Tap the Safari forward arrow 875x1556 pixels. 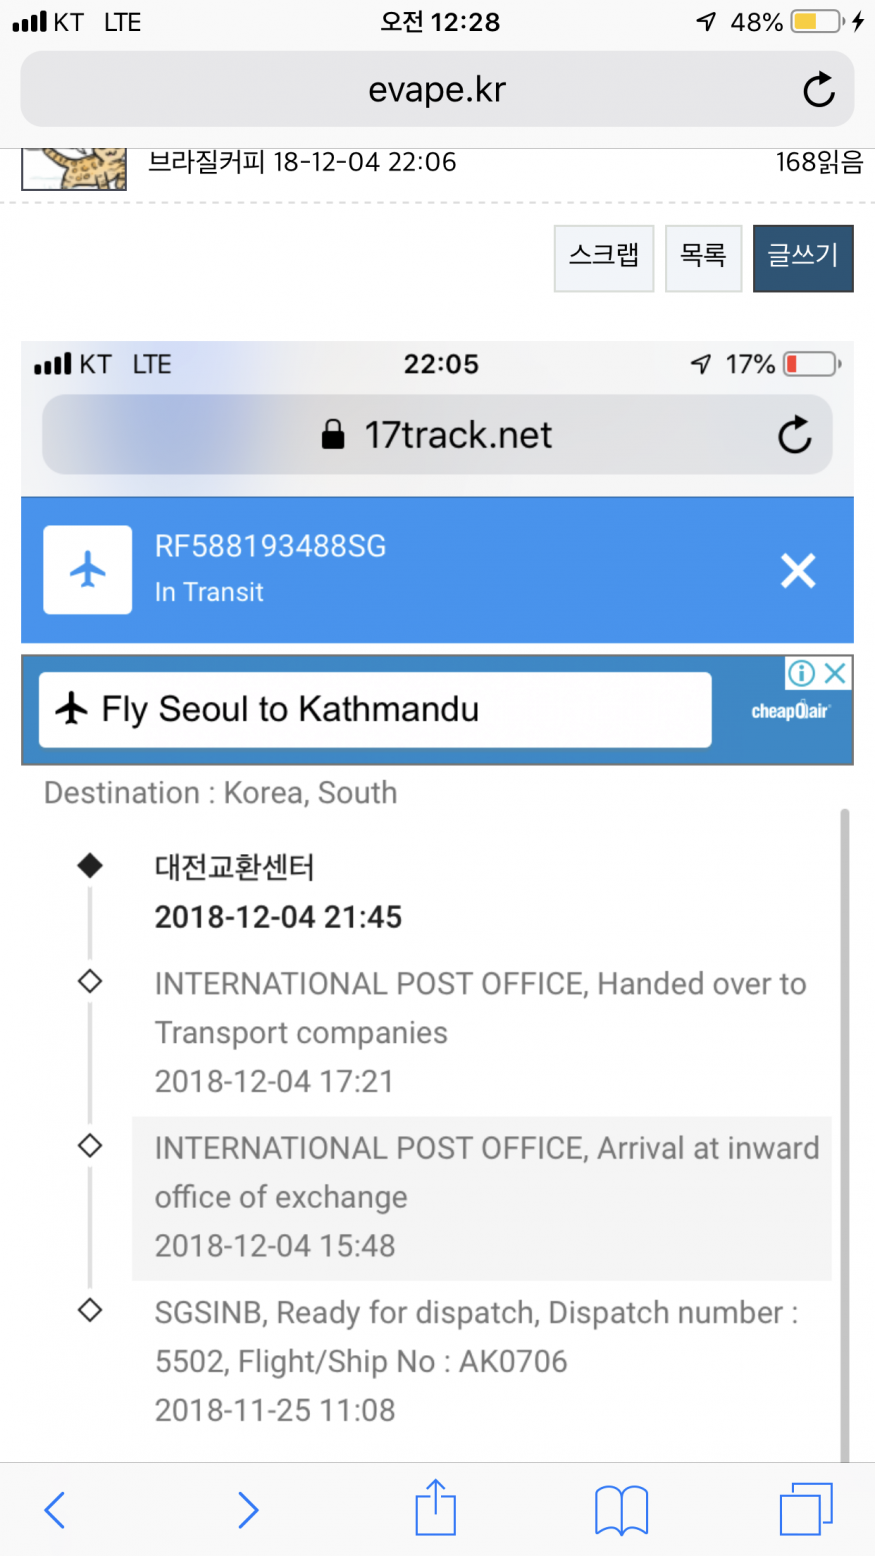(248, 1509)
